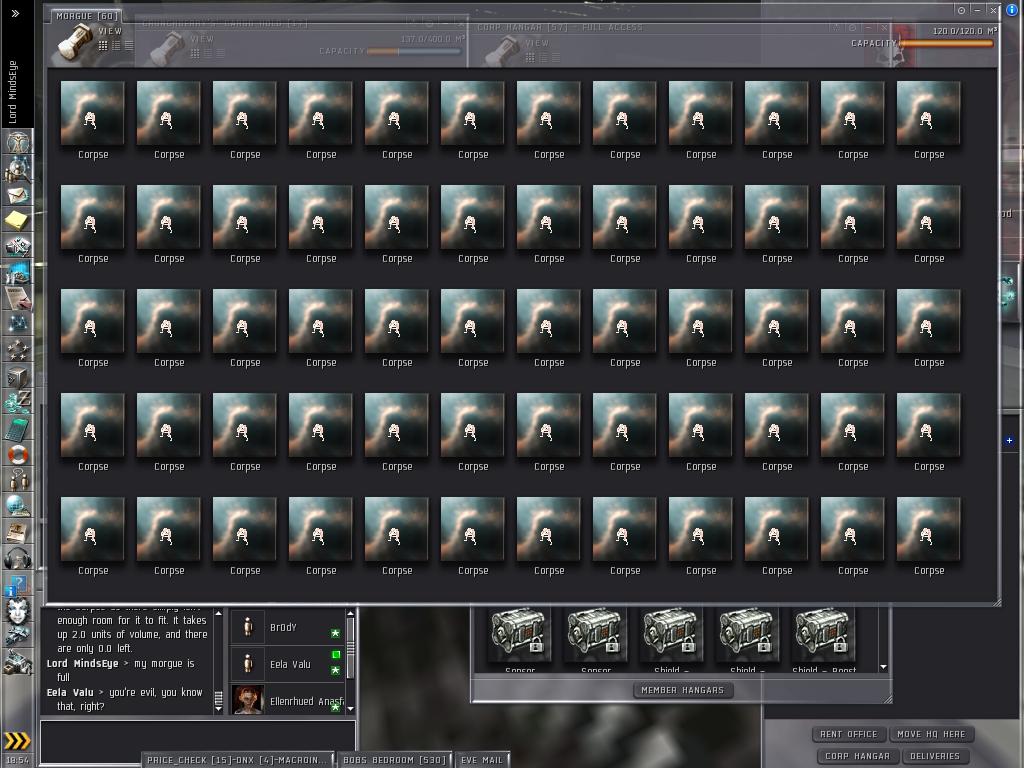1024x768 pixels.
Task: Click the member list scrollbar thumb
Action: [x=351, y=649]
